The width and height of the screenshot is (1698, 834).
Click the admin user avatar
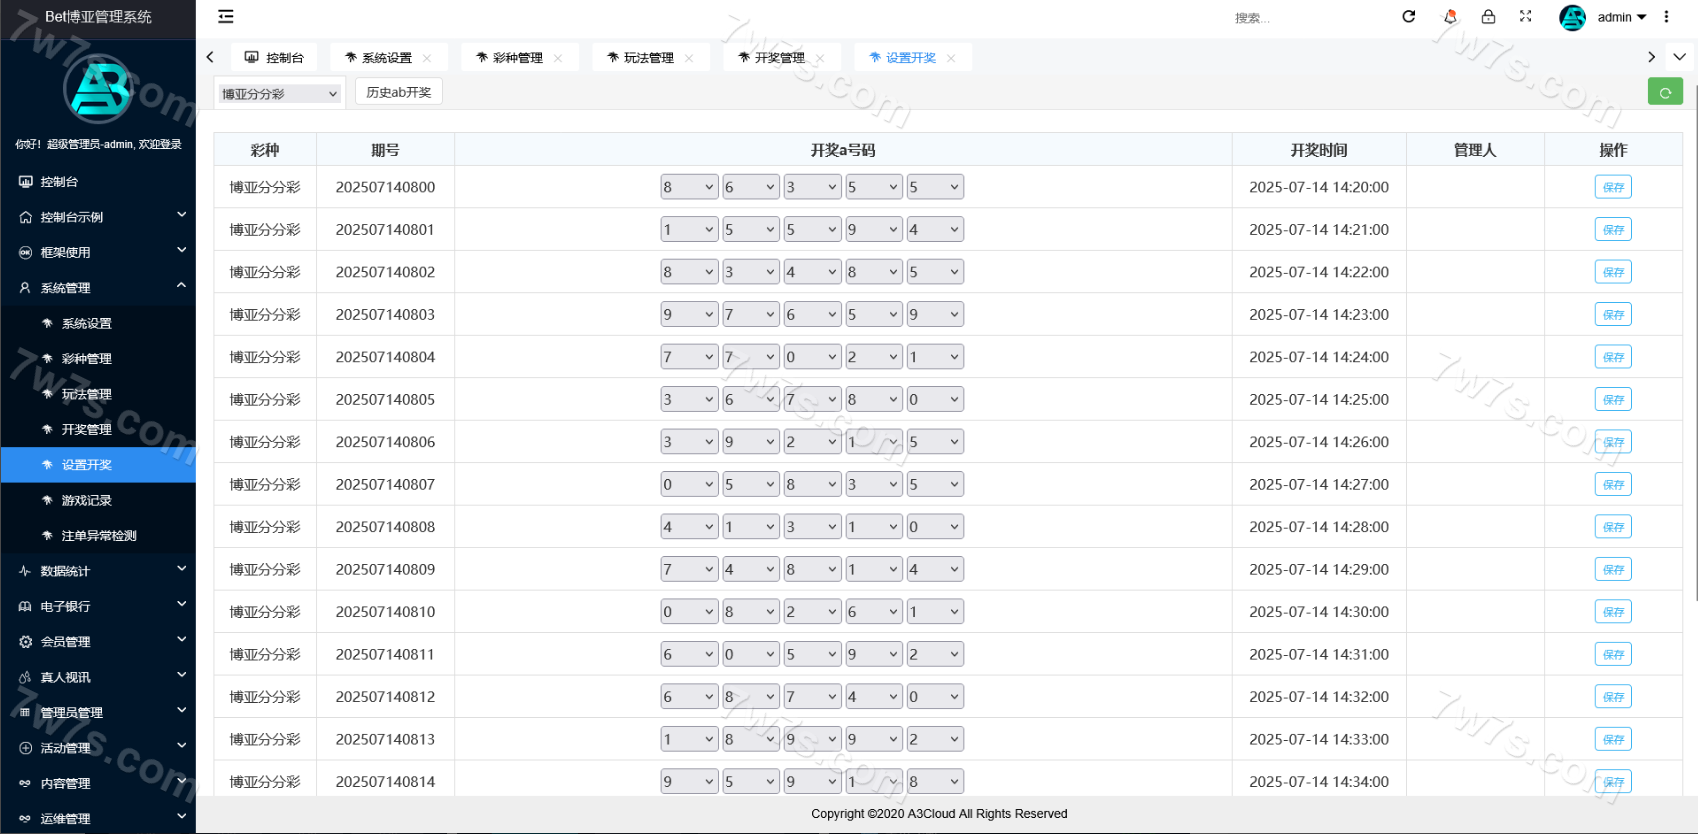1573,17
